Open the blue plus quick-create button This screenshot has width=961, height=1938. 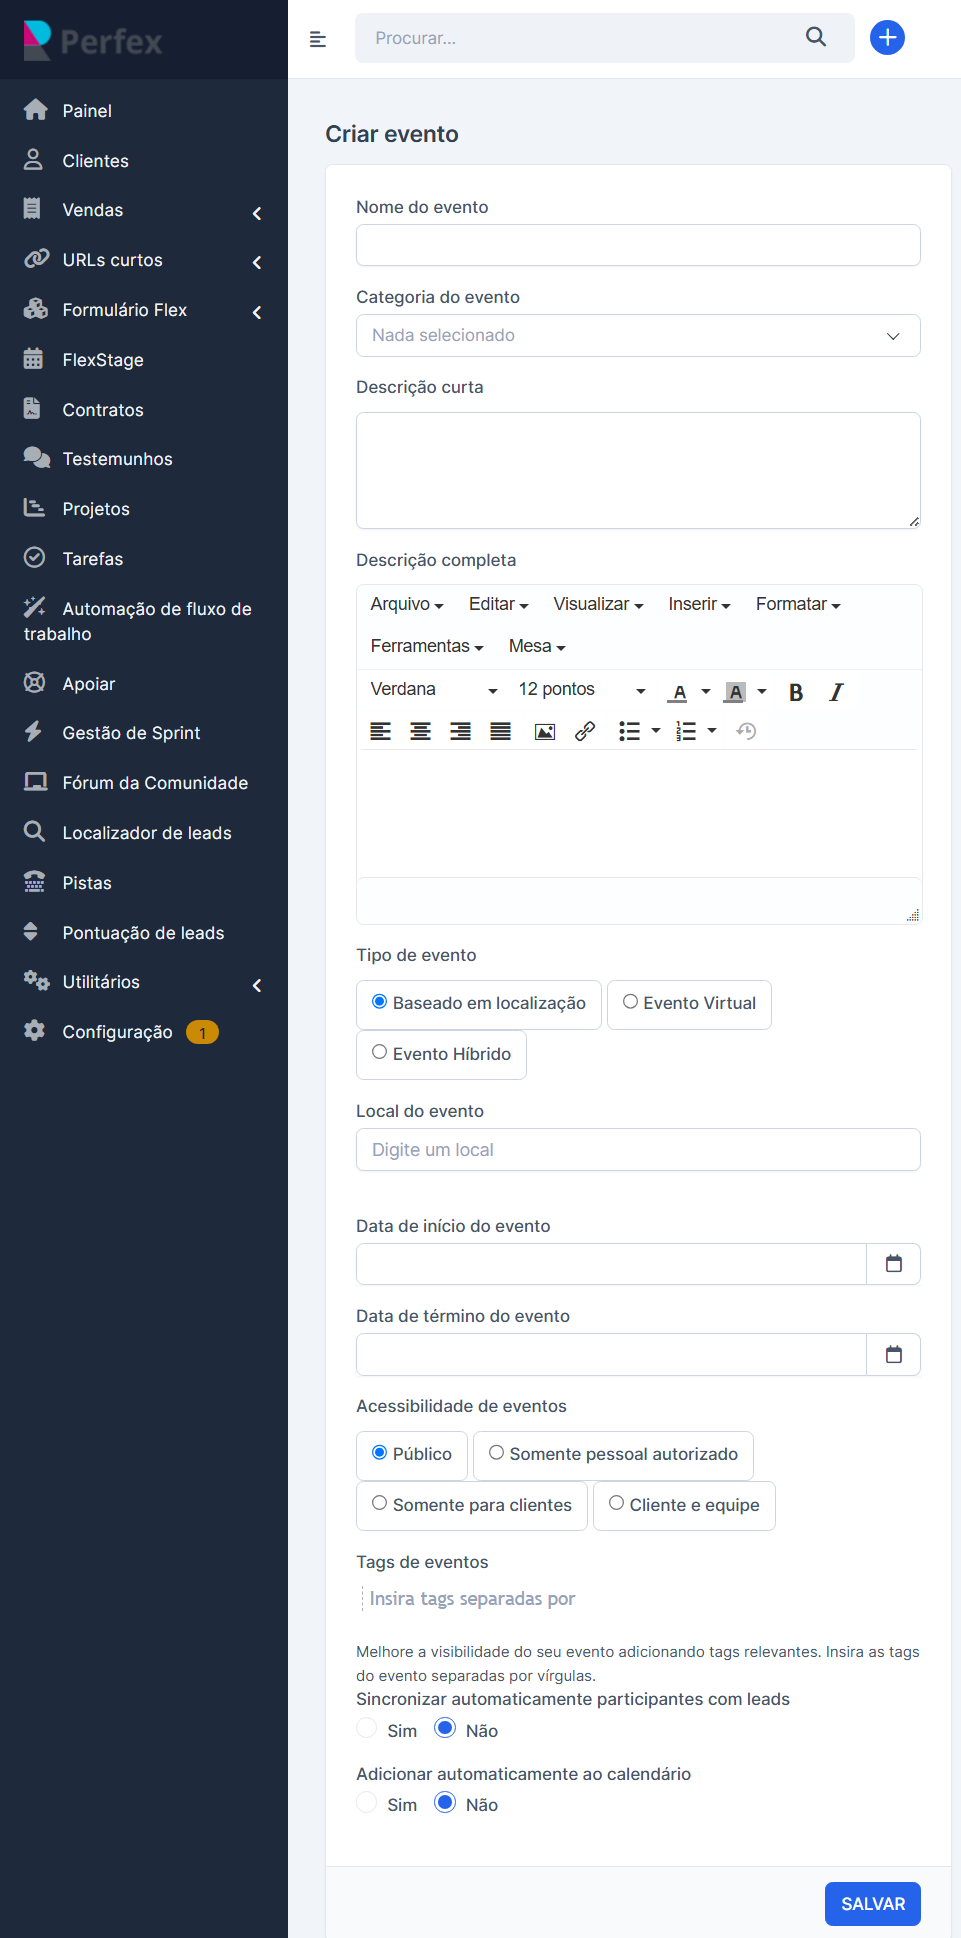887,38
